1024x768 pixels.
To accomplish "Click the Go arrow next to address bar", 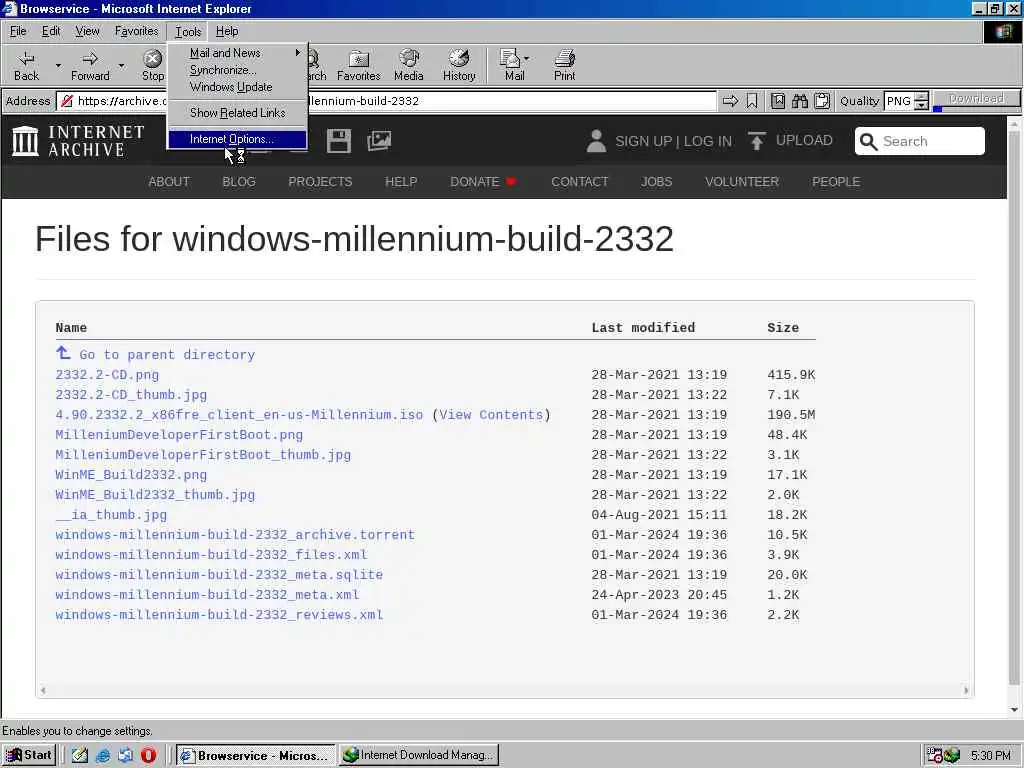I will click(730, 101).
